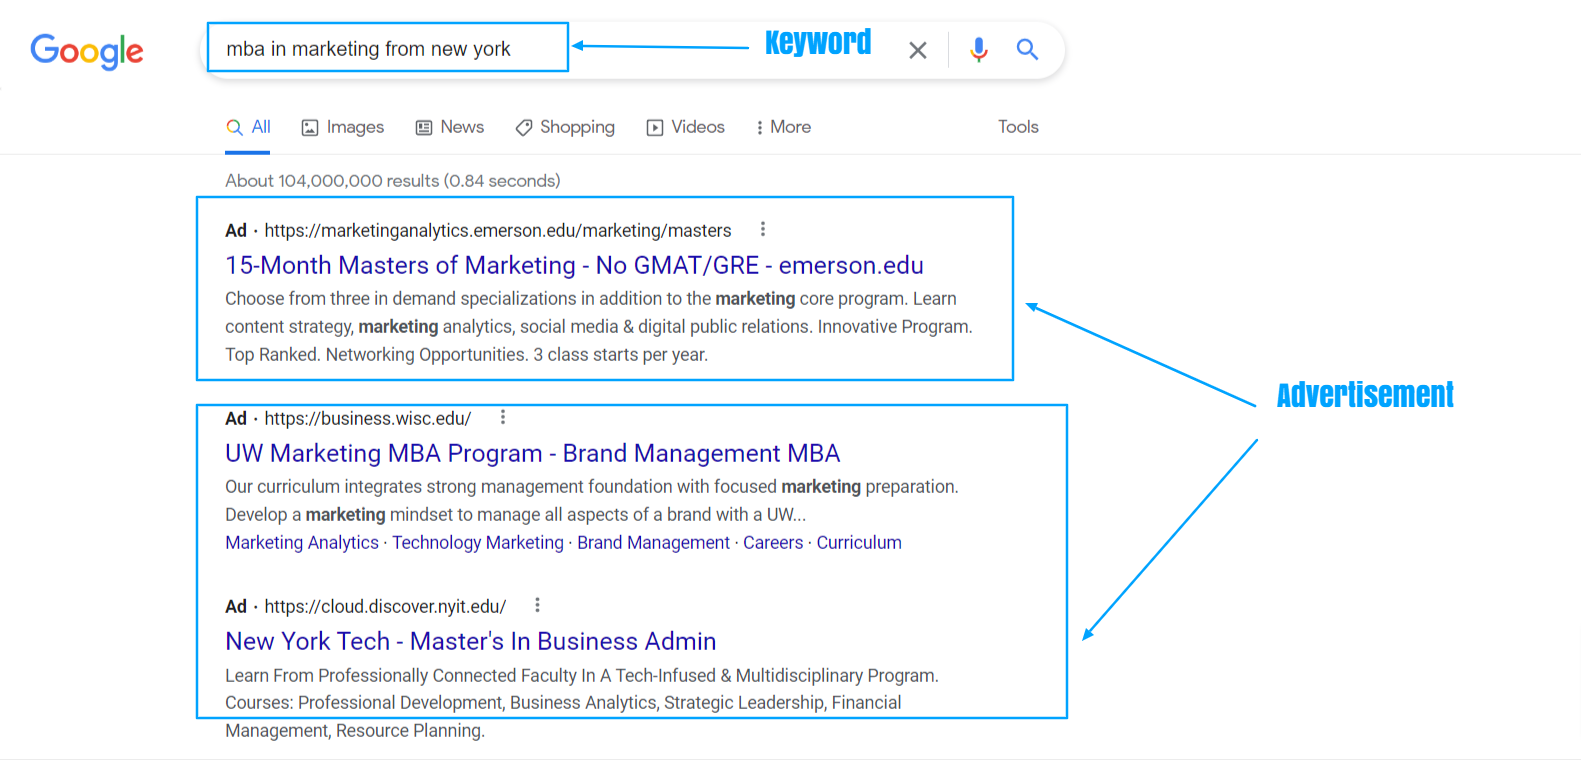Open three-dot menu beside business.wisc.edu ad URL
This screenshot has width=1581, height=760.
point(503,417)
